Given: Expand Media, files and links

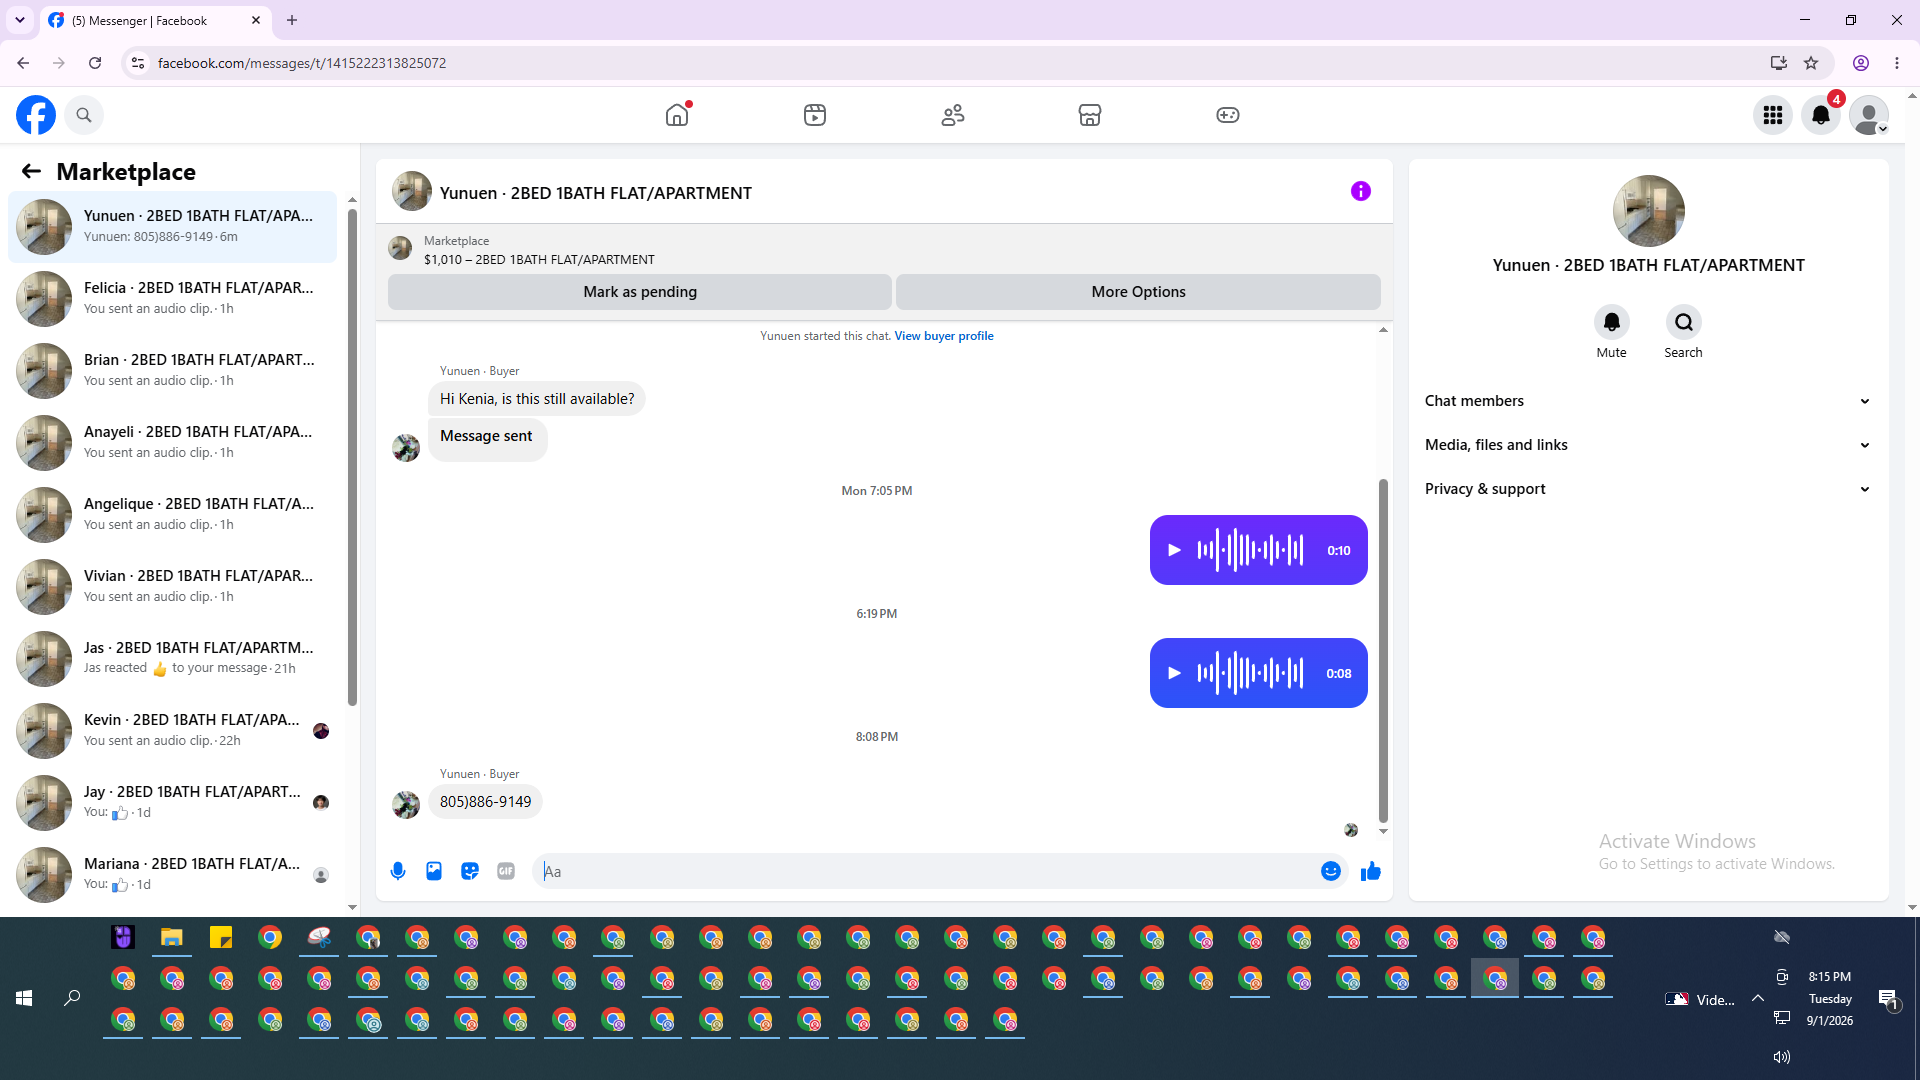Looking at the screenshot, I should tap(1648, 445).
